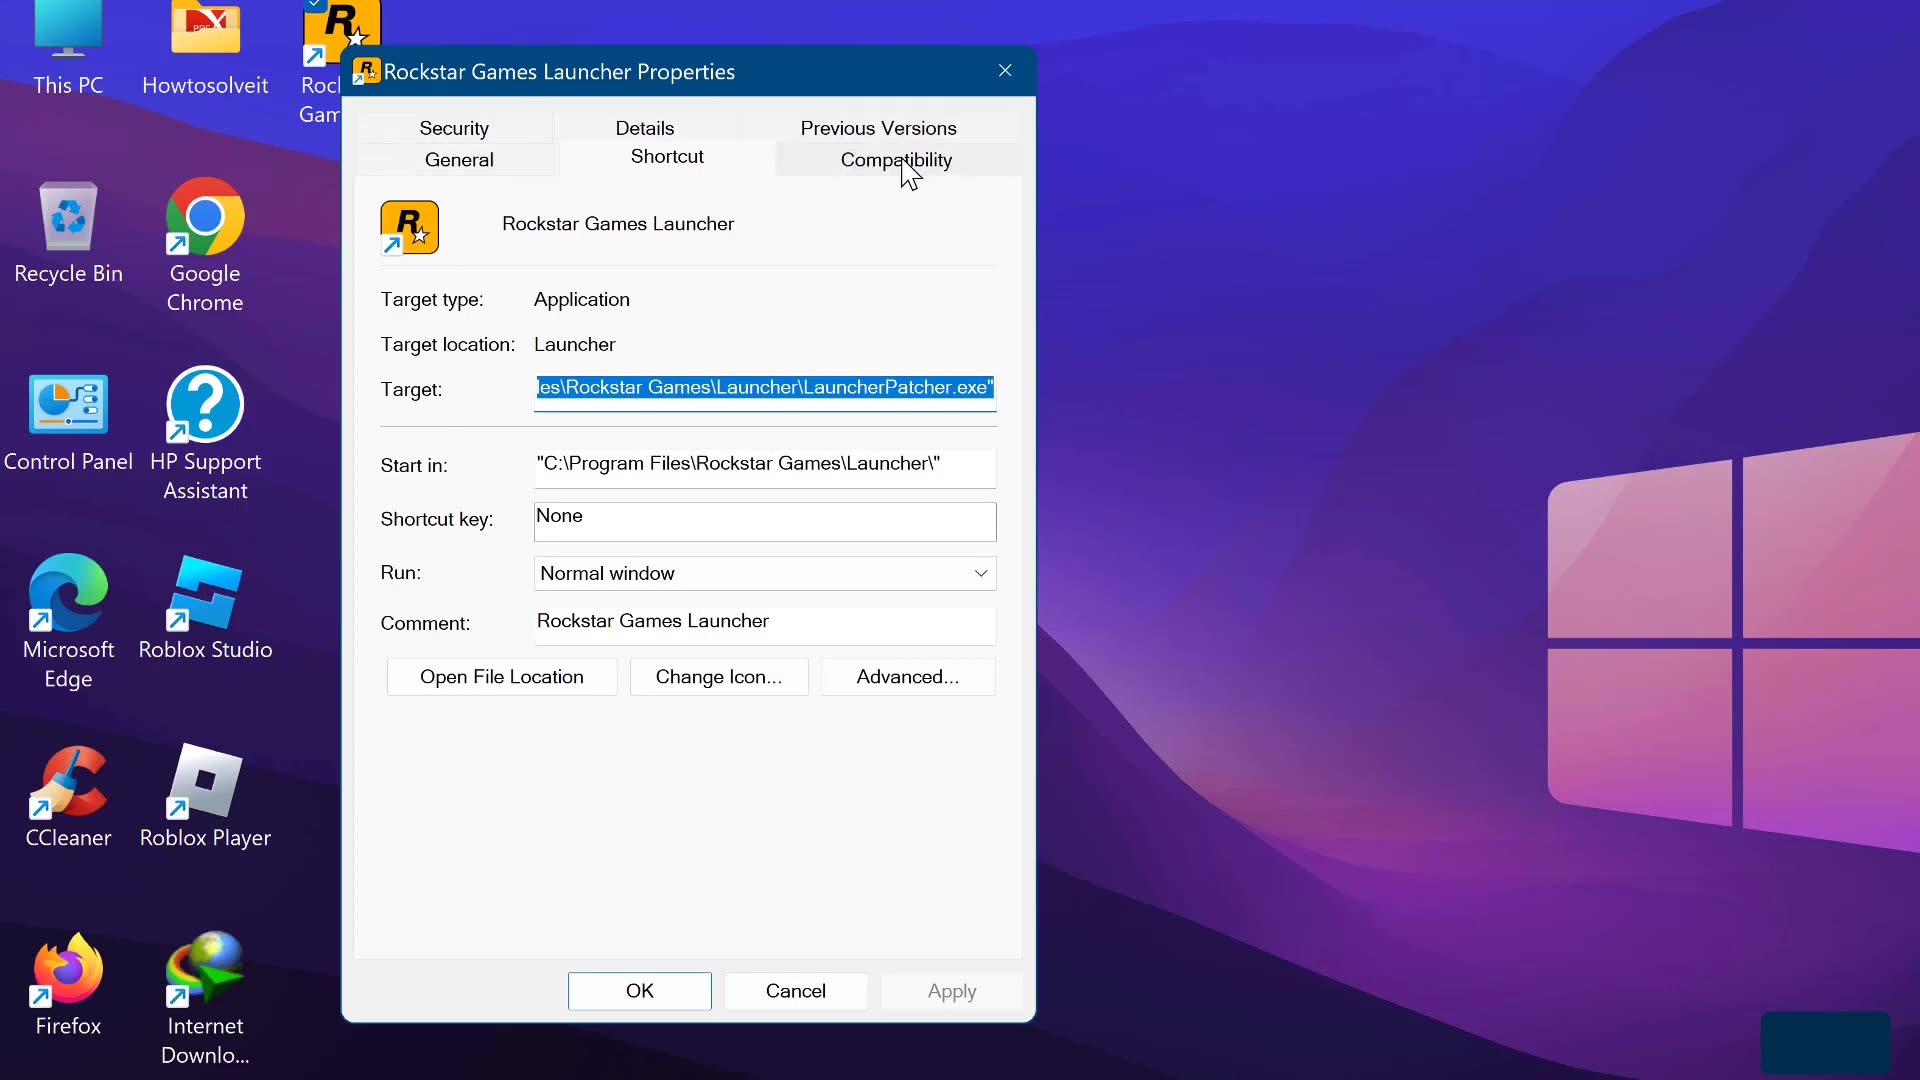Launch Google Chrome from desktop
Viewport: 1920px width, 1080px height.
click(205, 246)
